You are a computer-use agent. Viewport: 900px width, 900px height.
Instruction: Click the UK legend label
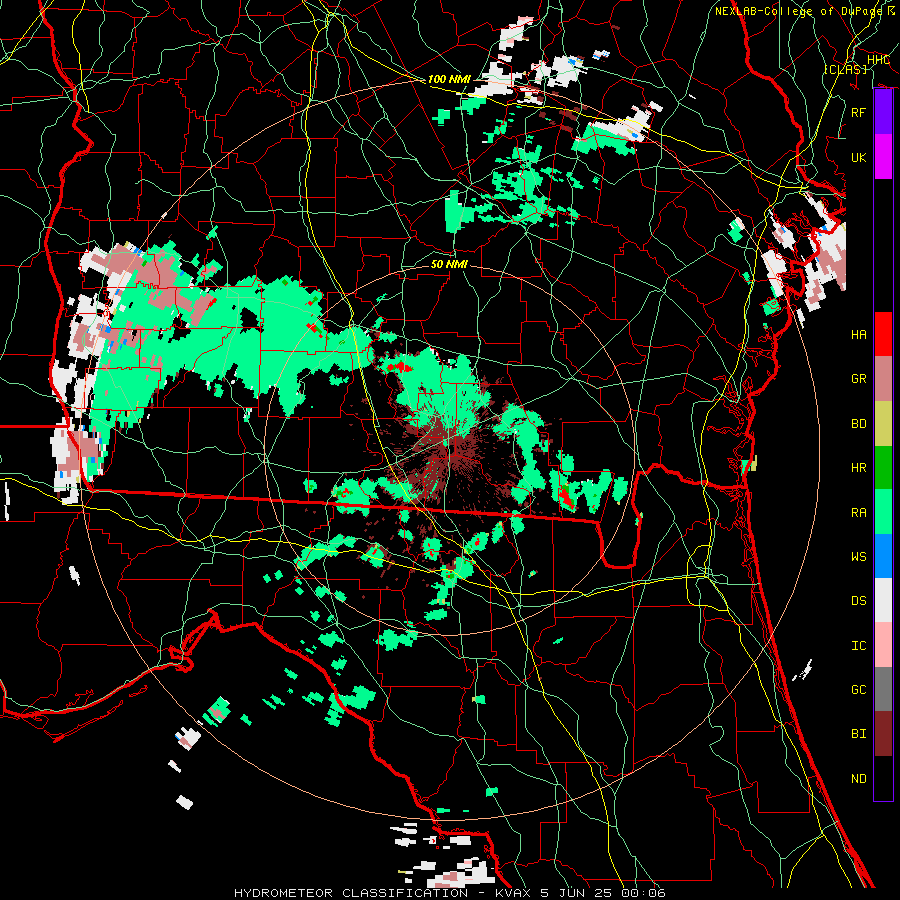point(858,157)
